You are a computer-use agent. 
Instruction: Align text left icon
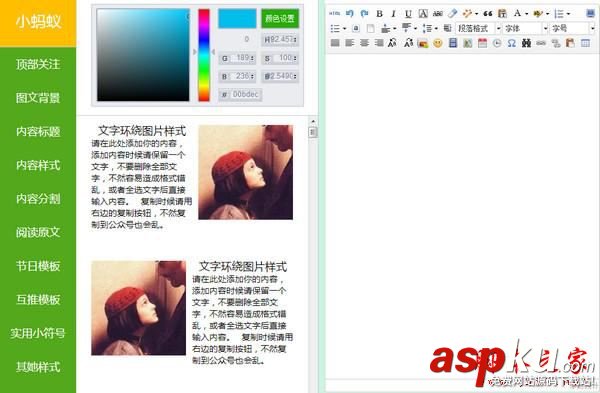click(x=349, y=43)
